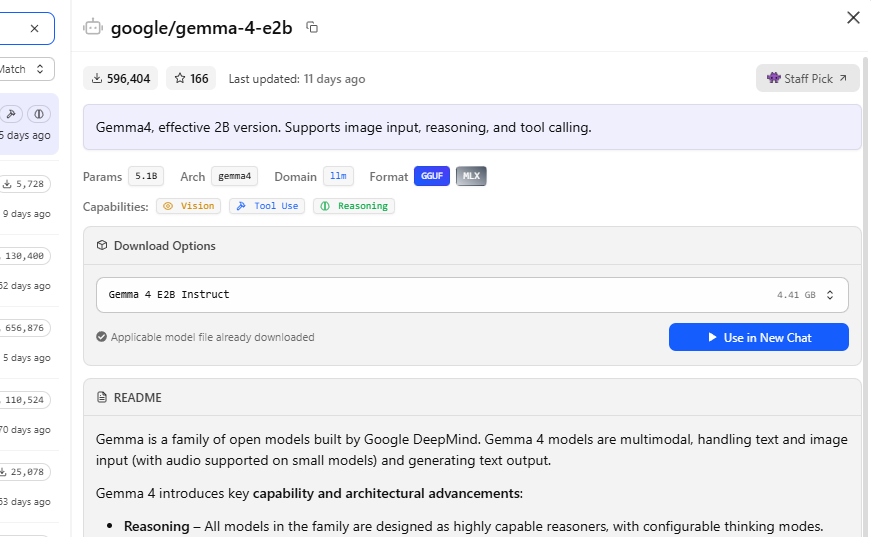
Task: Click the 5.1B params value
Action: click(146, 176)
